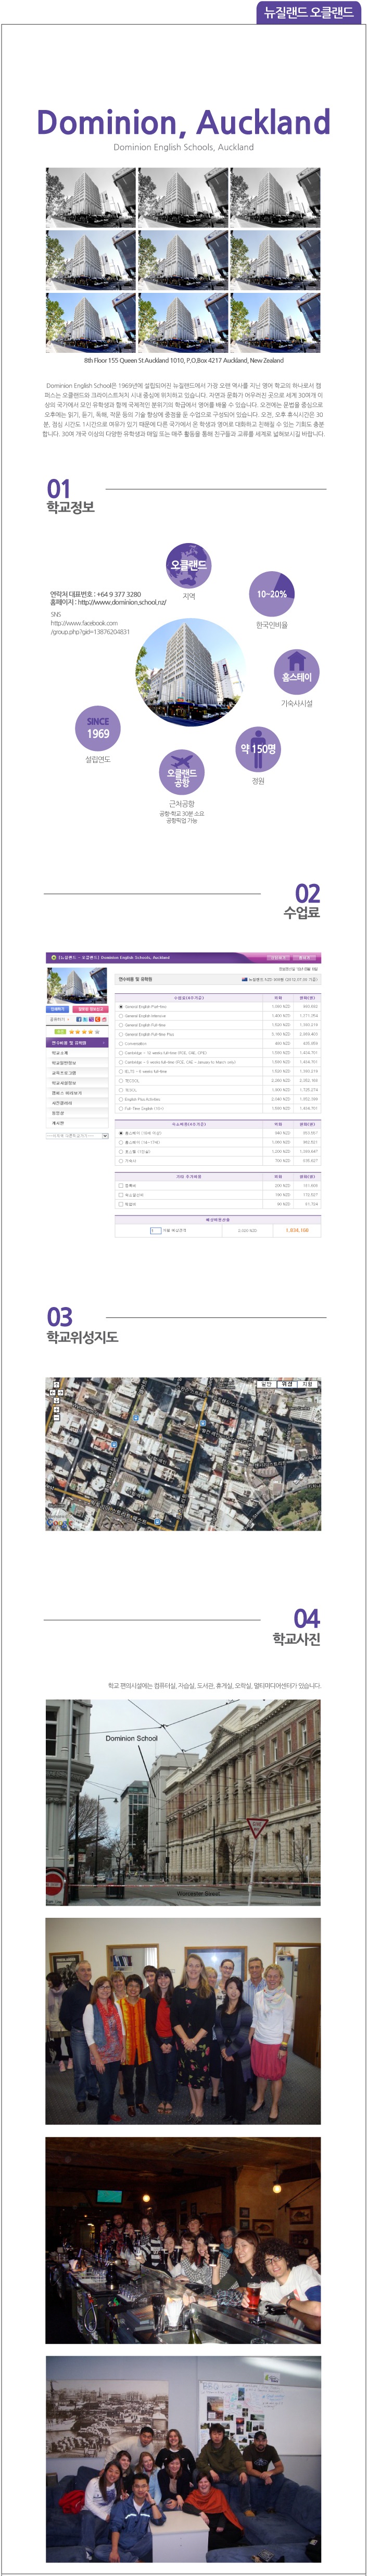Click the group photo on the blue couch
Screen dimensions: 368x2576
coord(183,2458)
